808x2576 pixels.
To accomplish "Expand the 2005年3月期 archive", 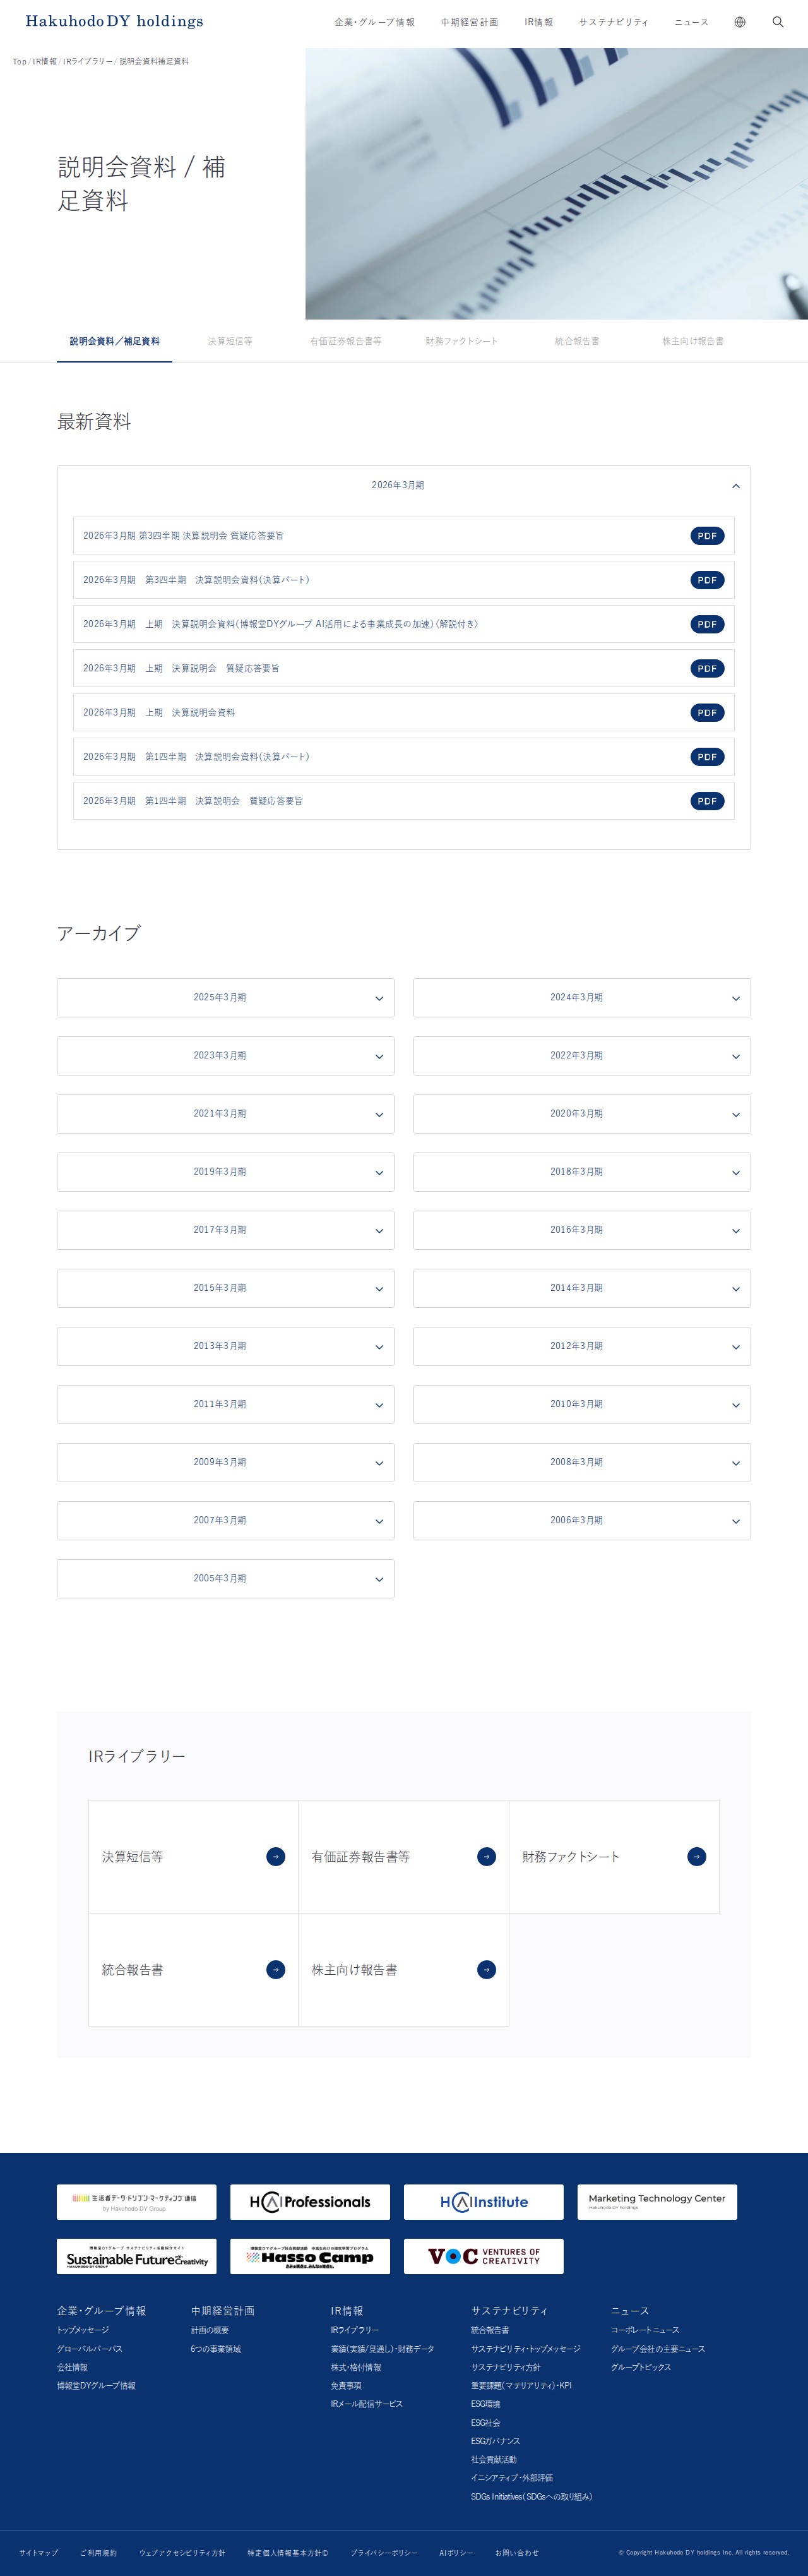I will click(x=226, y=1579).
